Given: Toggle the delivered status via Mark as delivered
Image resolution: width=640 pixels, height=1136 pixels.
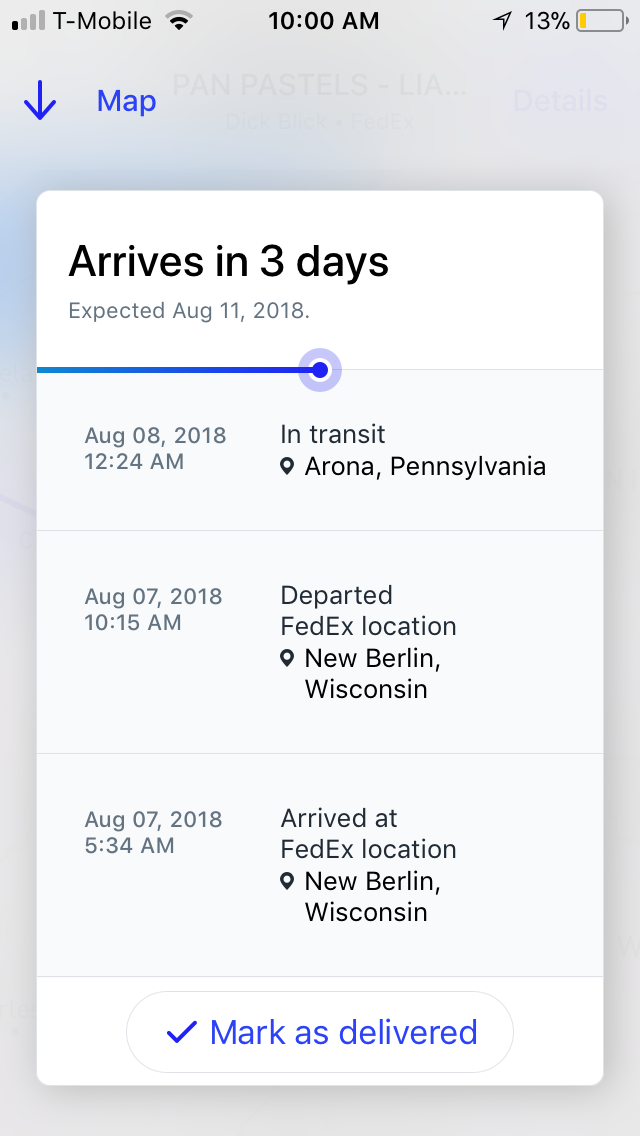Looking at the screenshot, I should pos(320,1031).
